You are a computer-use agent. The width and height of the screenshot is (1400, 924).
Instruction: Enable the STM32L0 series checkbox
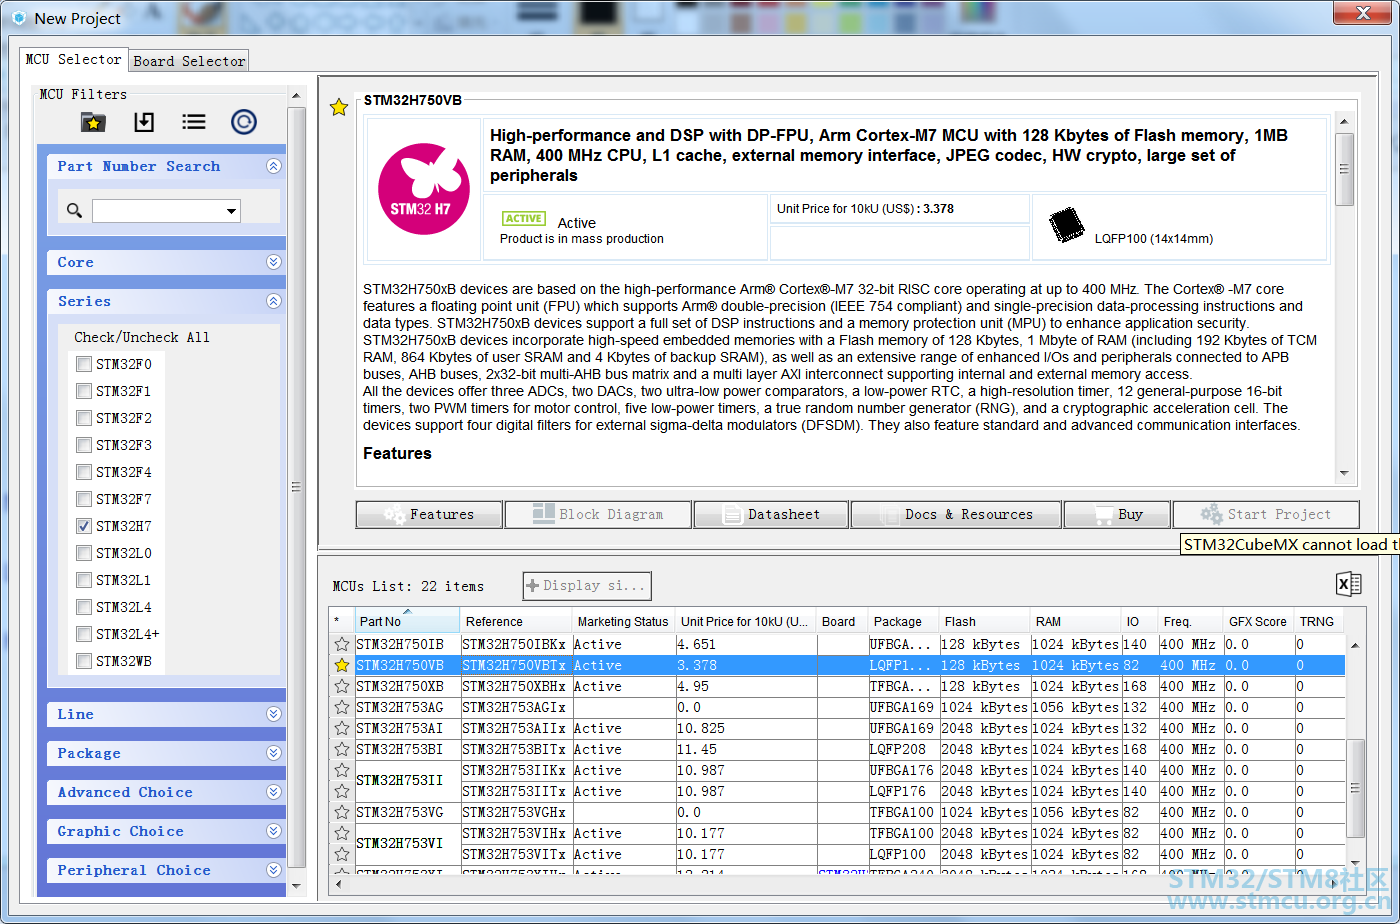click(84, 553)
